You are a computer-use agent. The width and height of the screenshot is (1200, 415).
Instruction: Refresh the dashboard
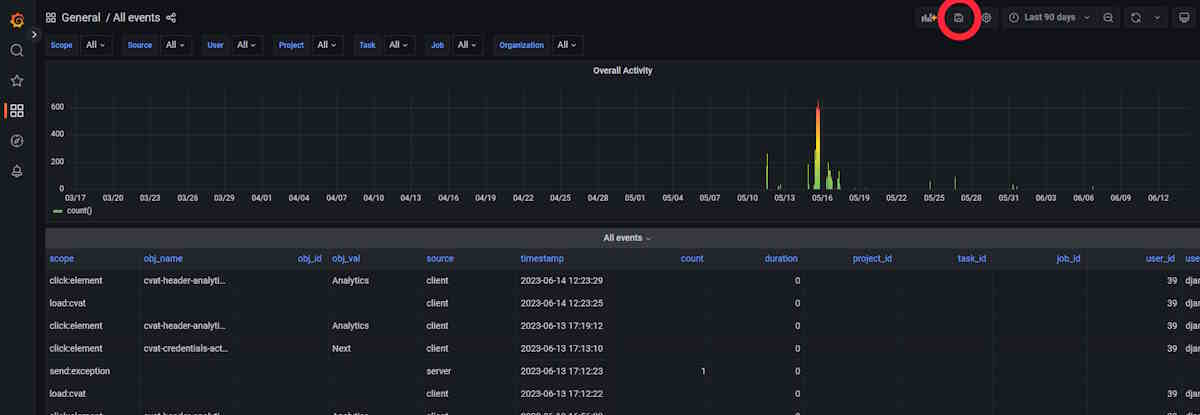pyautogui.click(x=1136, y=18)
